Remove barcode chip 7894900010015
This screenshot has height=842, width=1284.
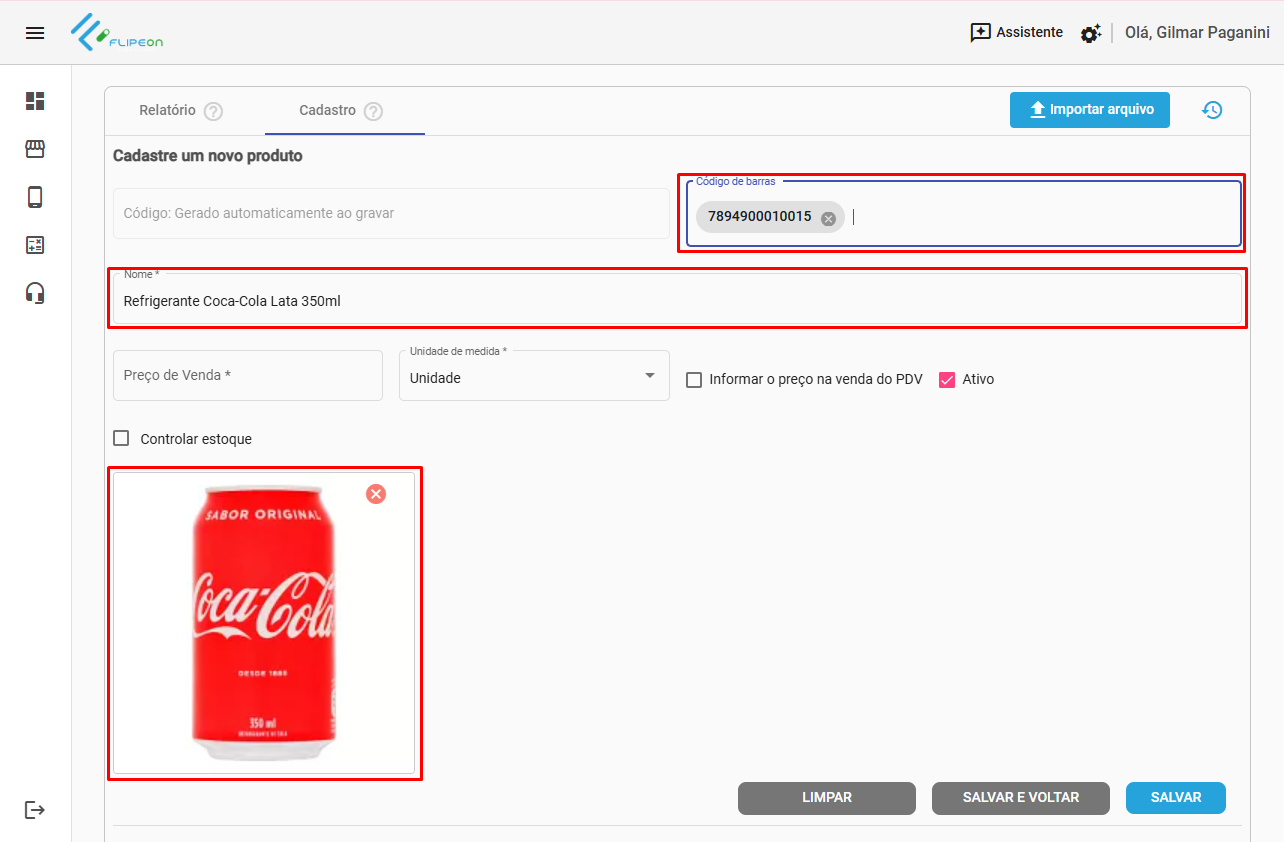[828, 218]
